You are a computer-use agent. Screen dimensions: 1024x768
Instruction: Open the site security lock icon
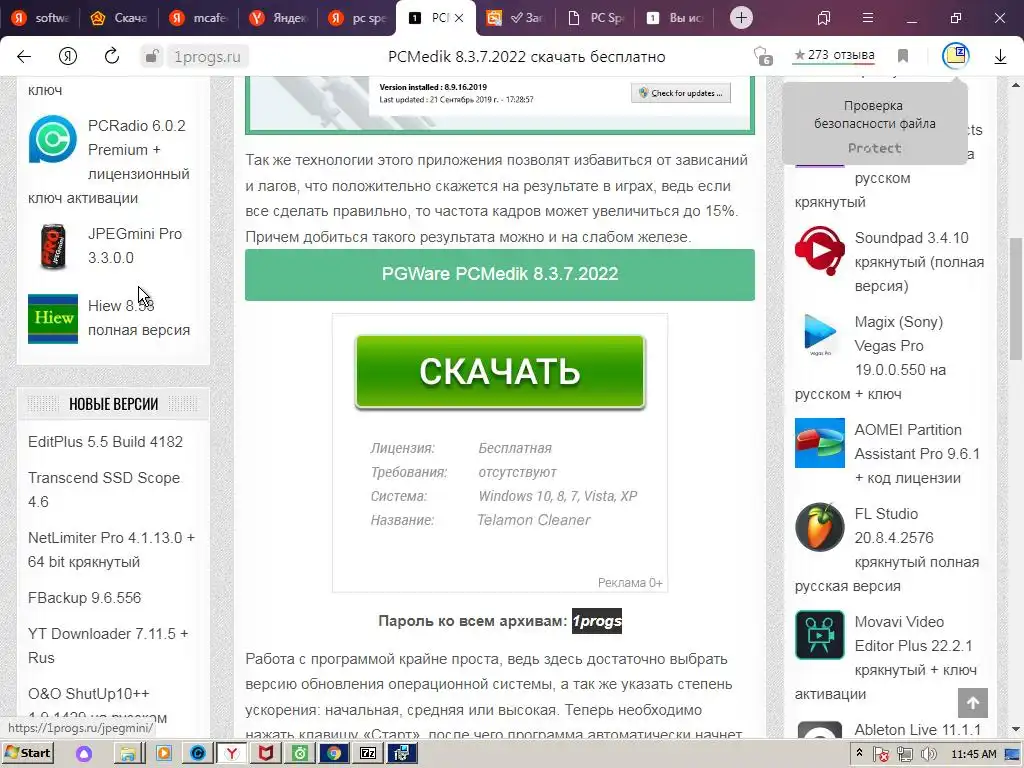click(152, 56)
